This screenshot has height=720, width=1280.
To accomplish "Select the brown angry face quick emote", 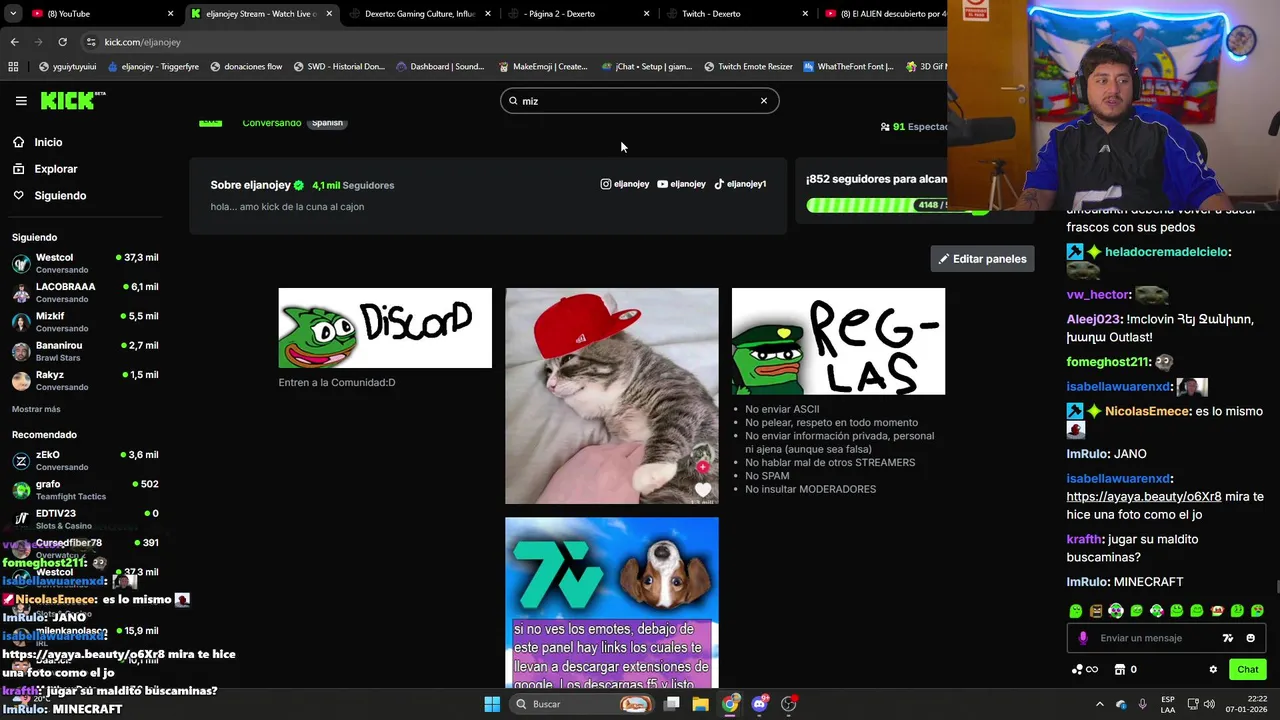I will tap(1095, 610).
